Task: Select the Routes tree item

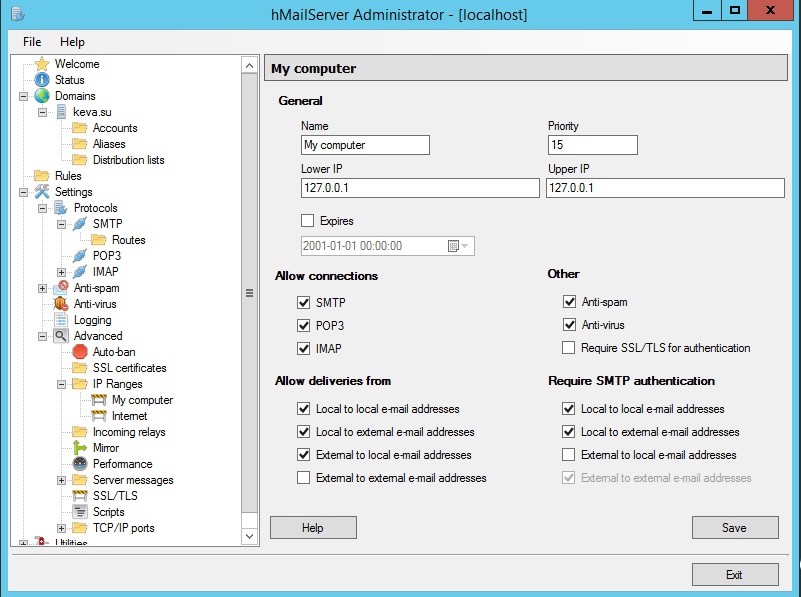Action: click(x=129, y=240)
